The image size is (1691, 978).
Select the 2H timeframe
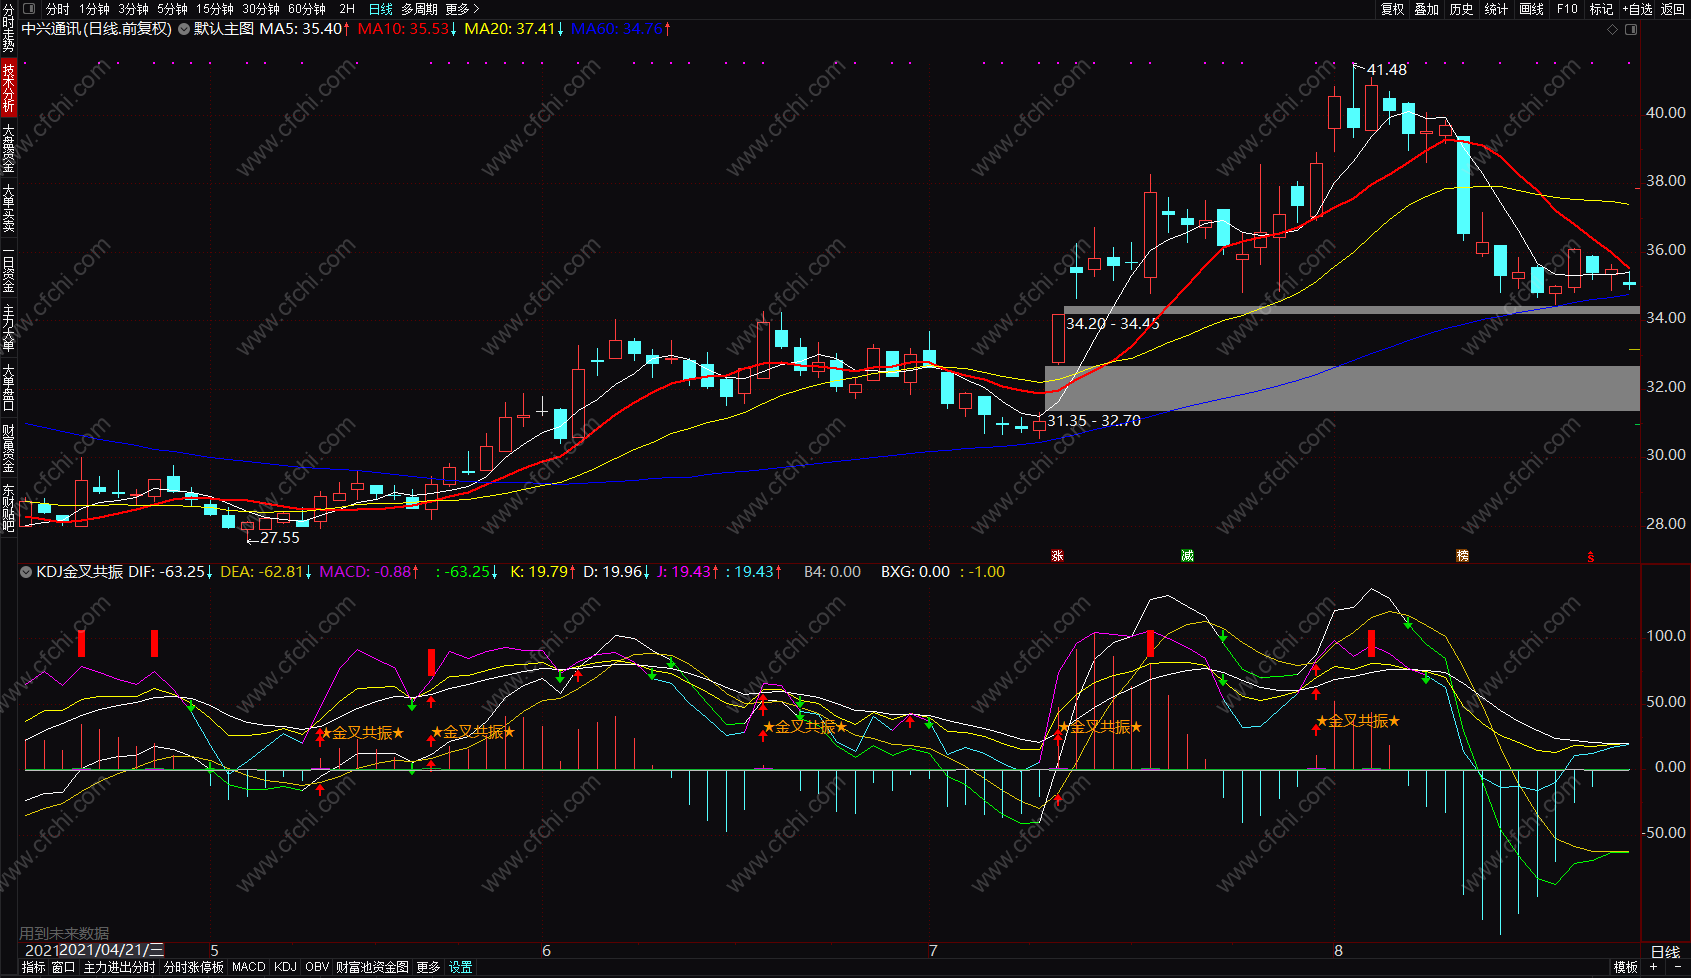(347, 9)
